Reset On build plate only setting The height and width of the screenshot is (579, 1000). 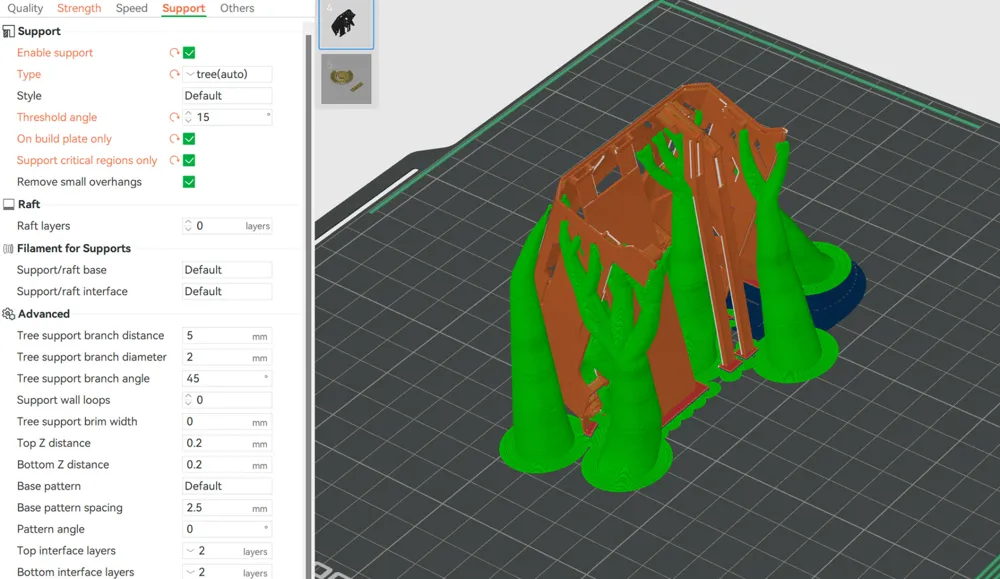pyautogui.click(x=174, y=139)
